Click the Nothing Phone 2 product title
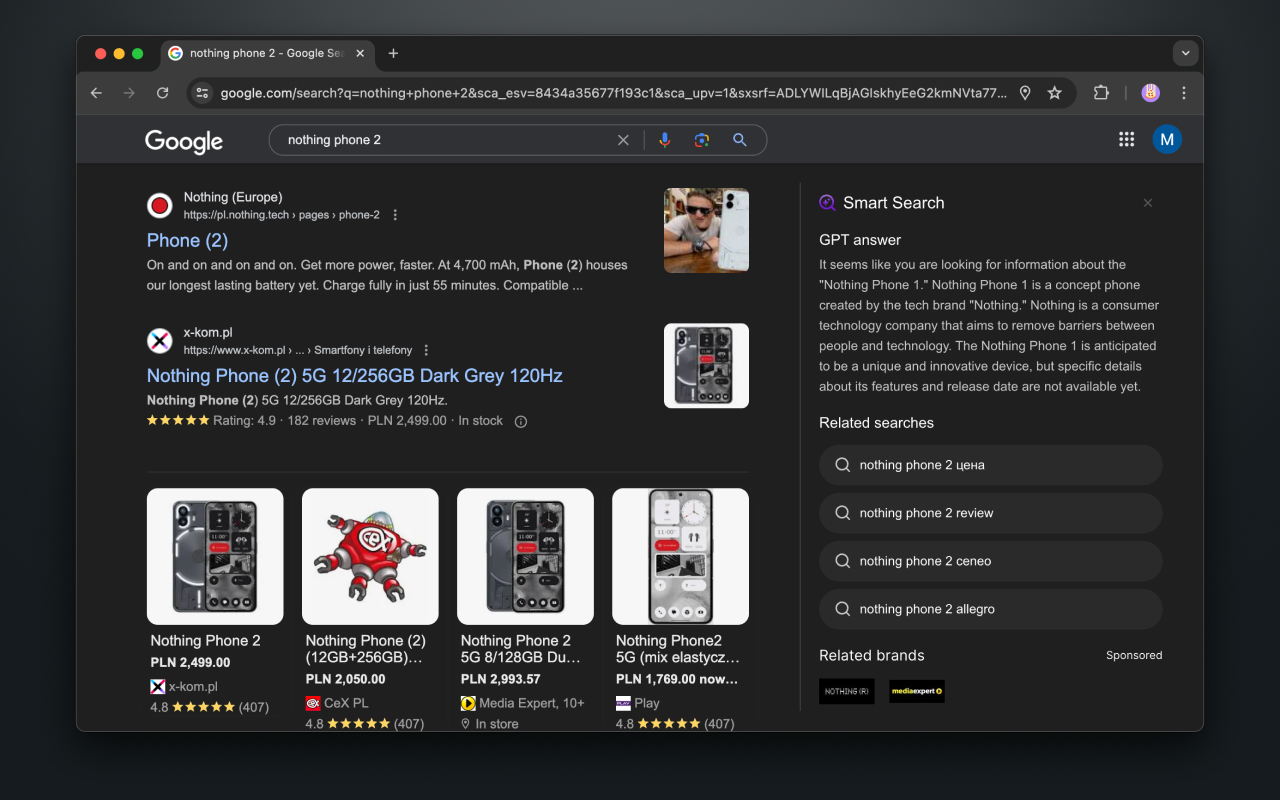 click(205, 641)
